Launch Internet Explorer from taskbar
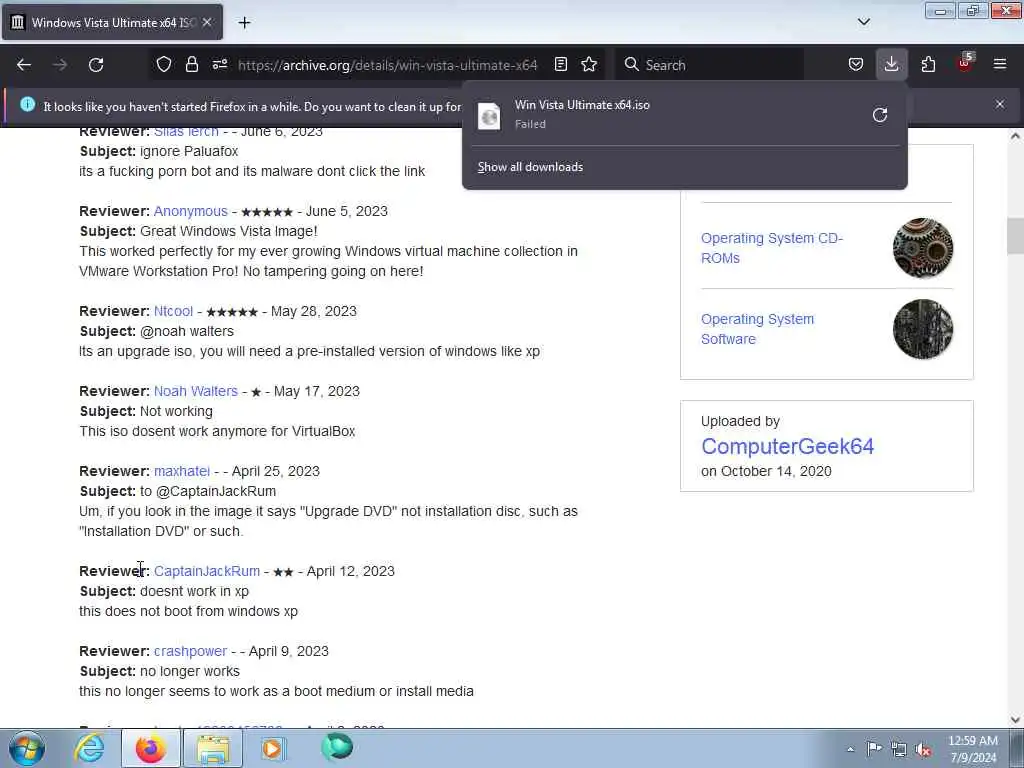1024x768 pixels. (89, 748)
